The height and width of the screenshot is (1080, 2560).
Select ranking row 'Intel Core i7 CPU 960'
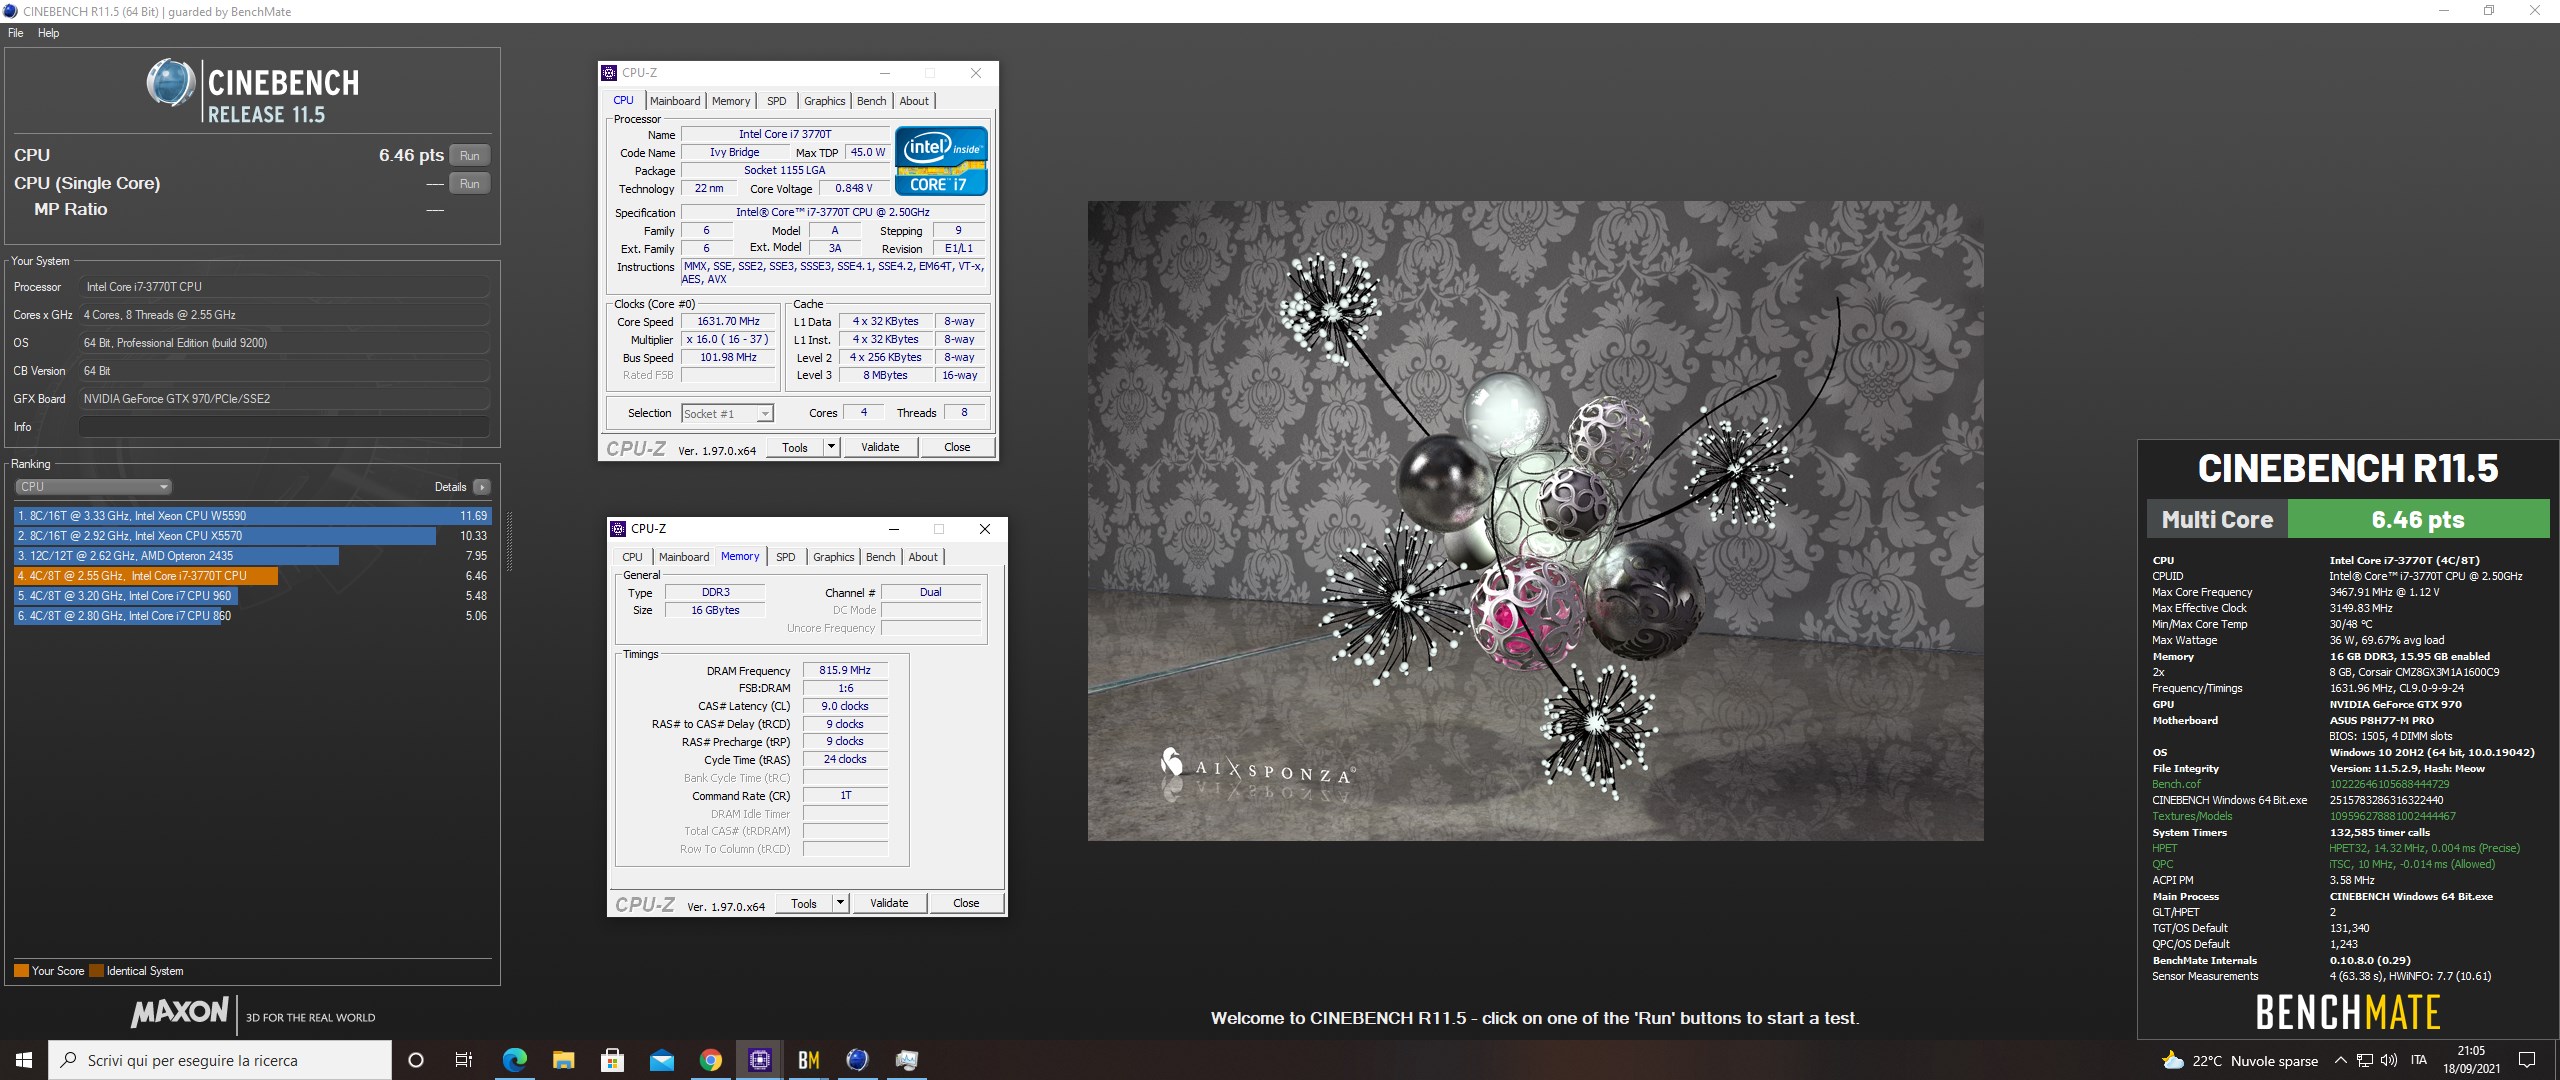[252, 596]
